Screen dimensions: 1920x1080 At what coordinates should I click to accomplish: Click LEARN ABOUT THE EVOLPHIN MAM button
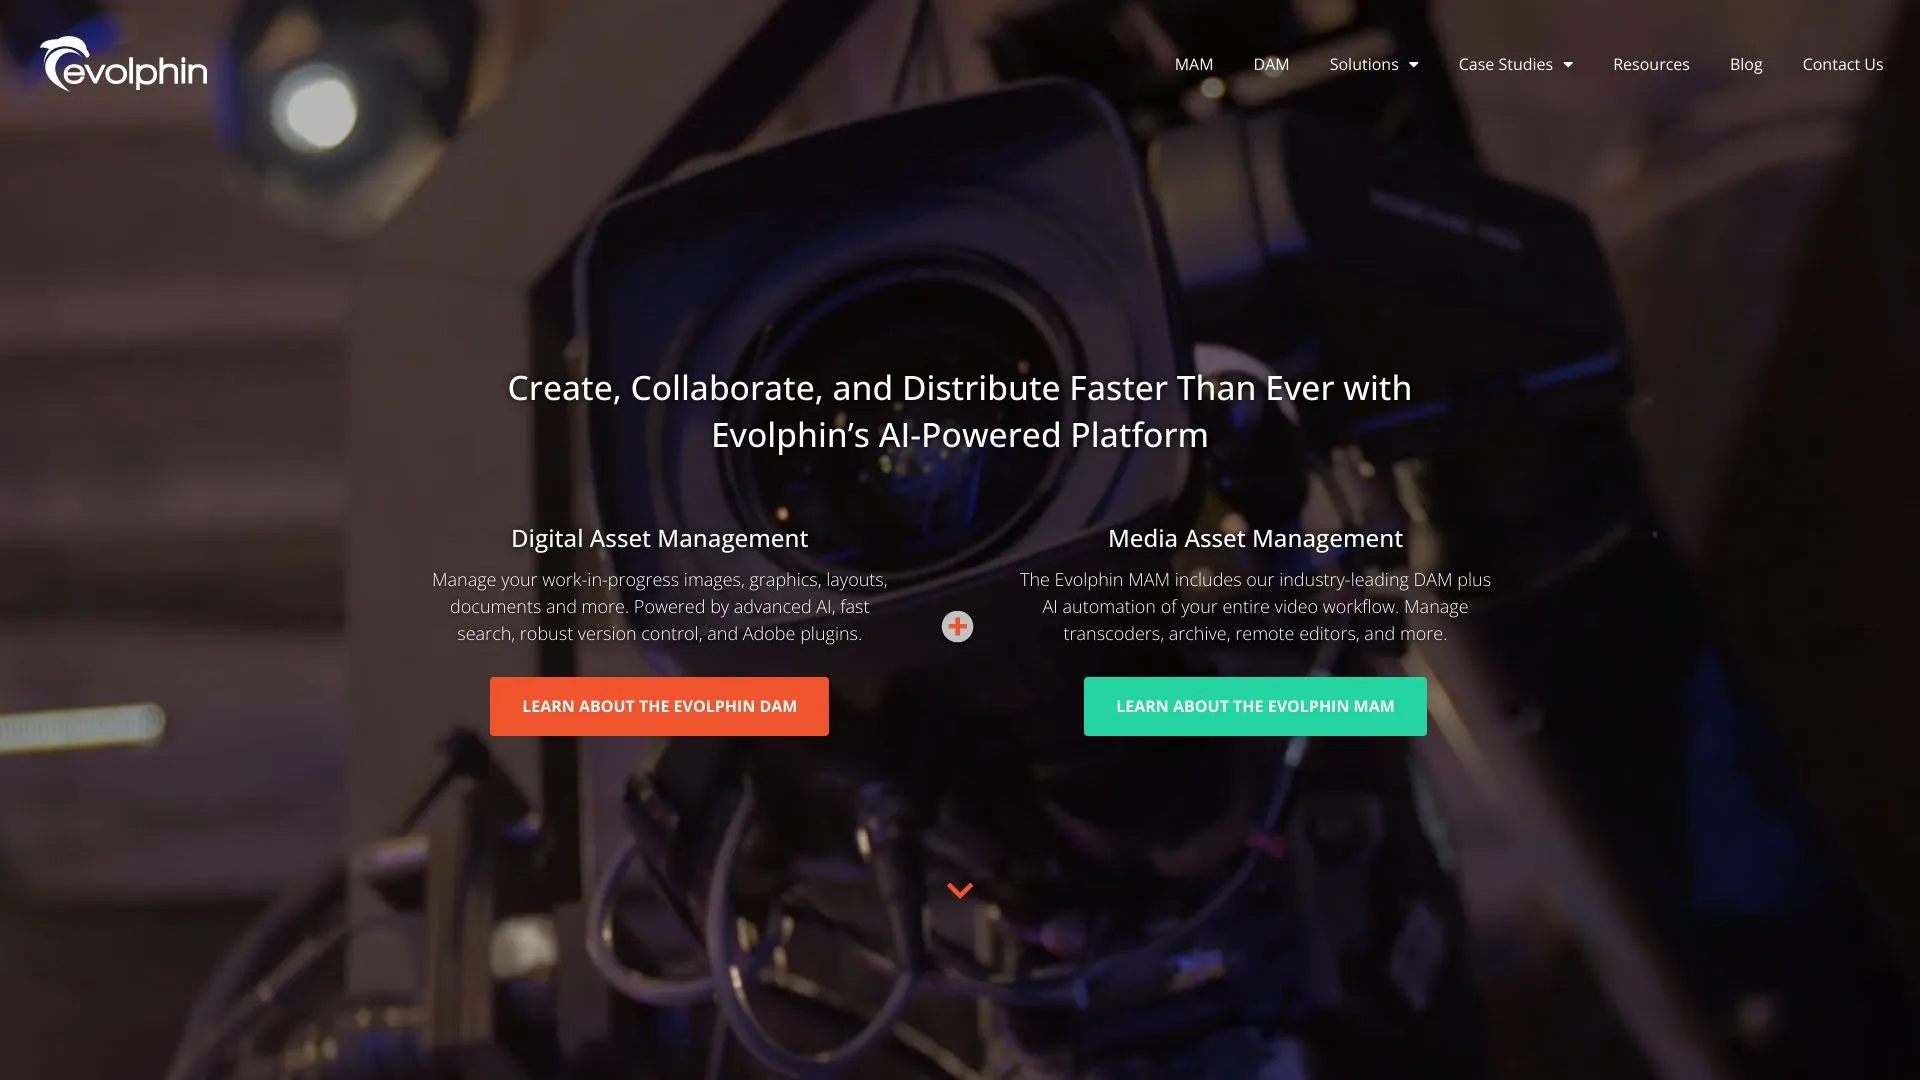click(1255, 705)
